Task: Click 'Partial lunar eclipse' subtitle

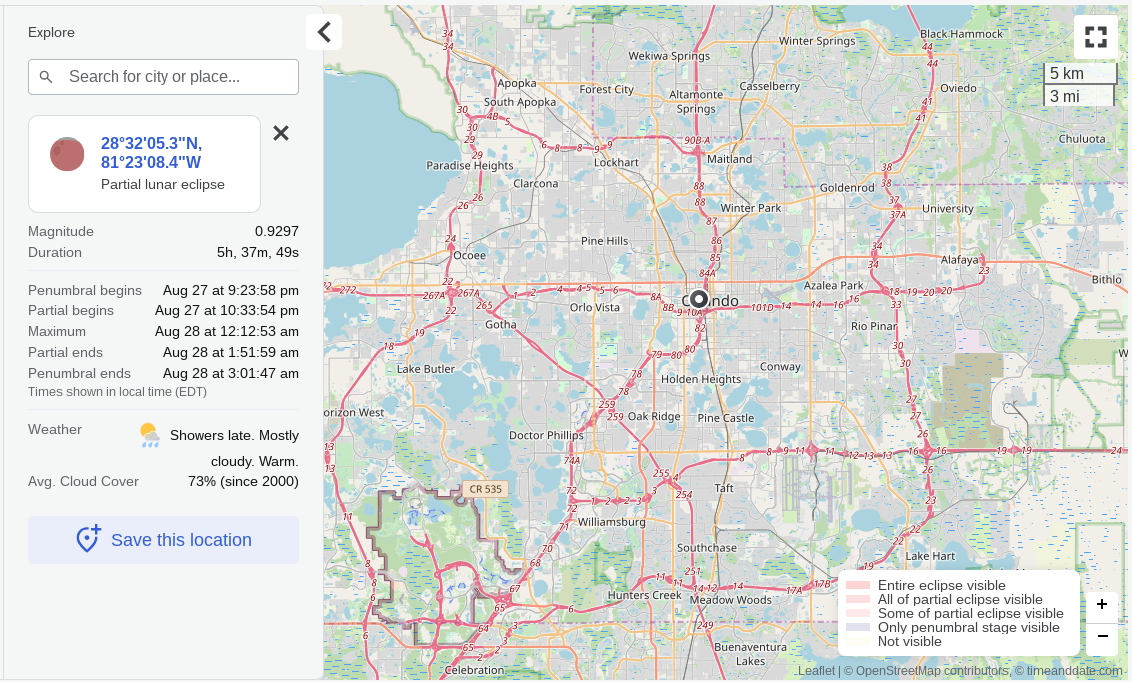Action: tap(162, 184)
